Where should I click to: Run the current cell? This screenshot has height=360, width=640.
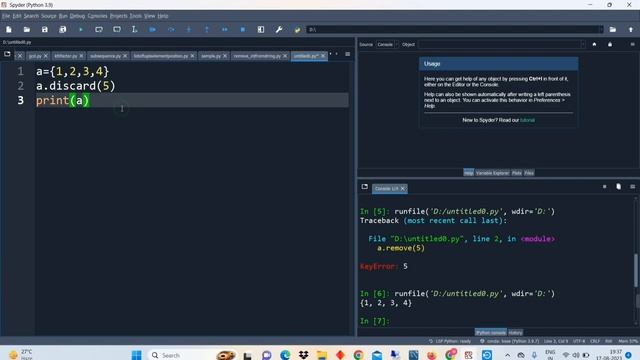click(x=99, y=29)
